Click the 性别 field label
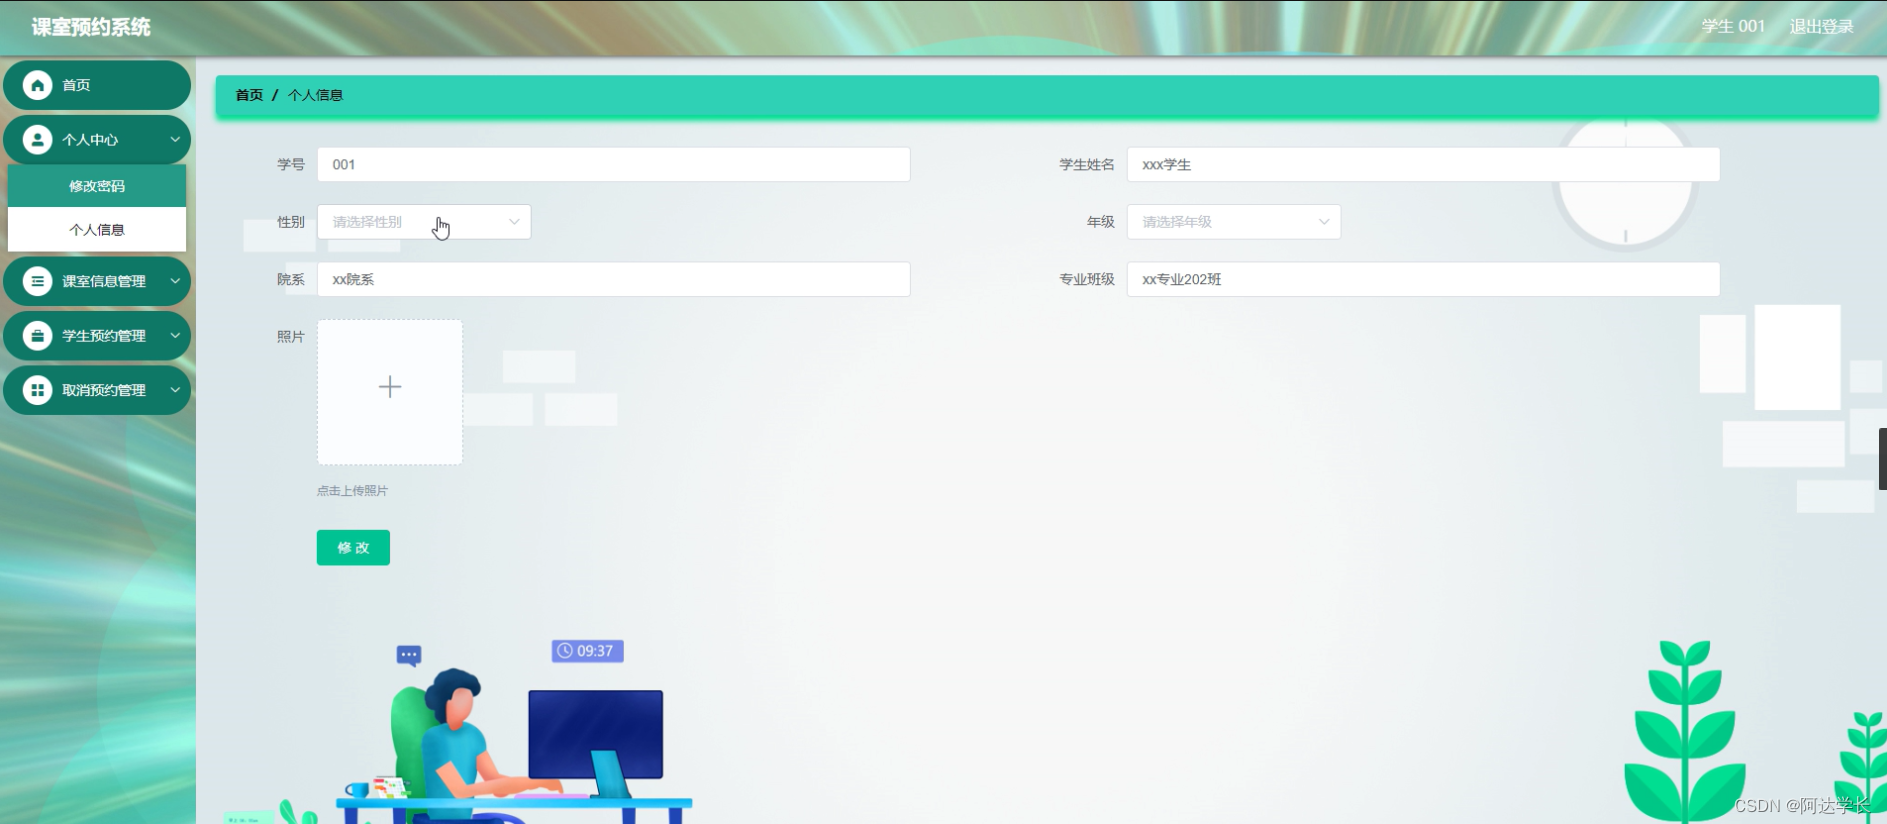The height and width of the screenshot is (824, 1887). click(291, 222)
